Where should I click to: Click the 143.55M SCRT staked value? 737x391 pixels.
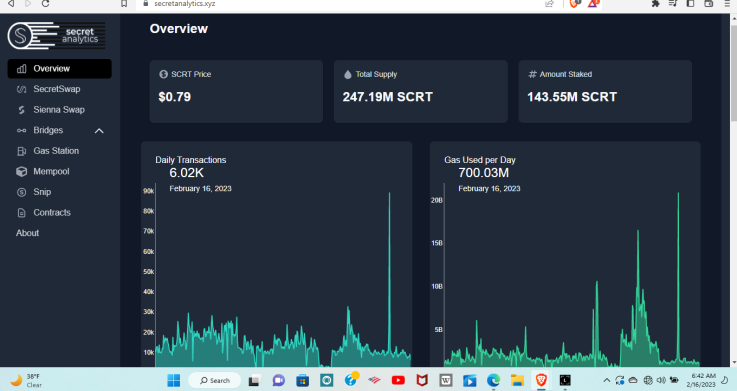(x=572, y=97)
